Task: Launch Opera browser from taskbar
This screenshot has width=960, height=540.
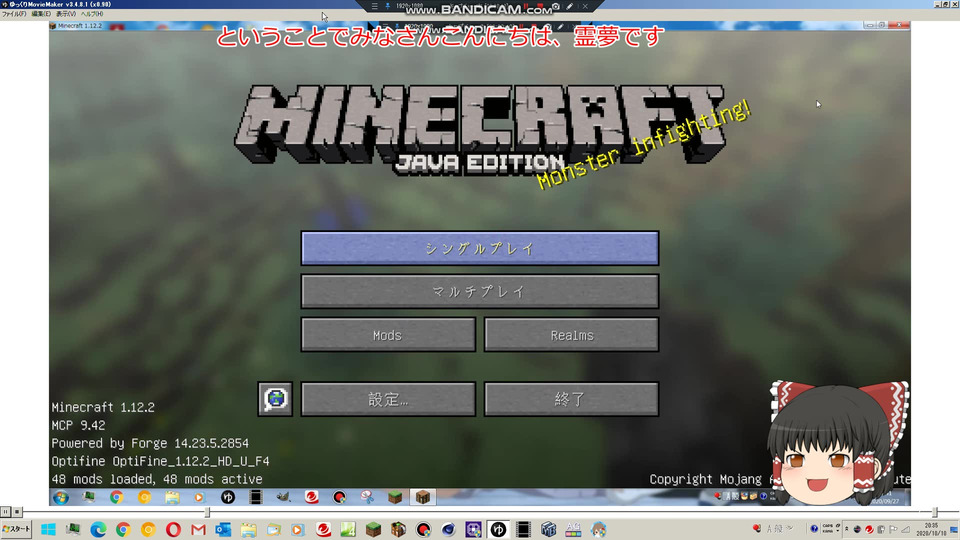Action: tap(173, 530)
